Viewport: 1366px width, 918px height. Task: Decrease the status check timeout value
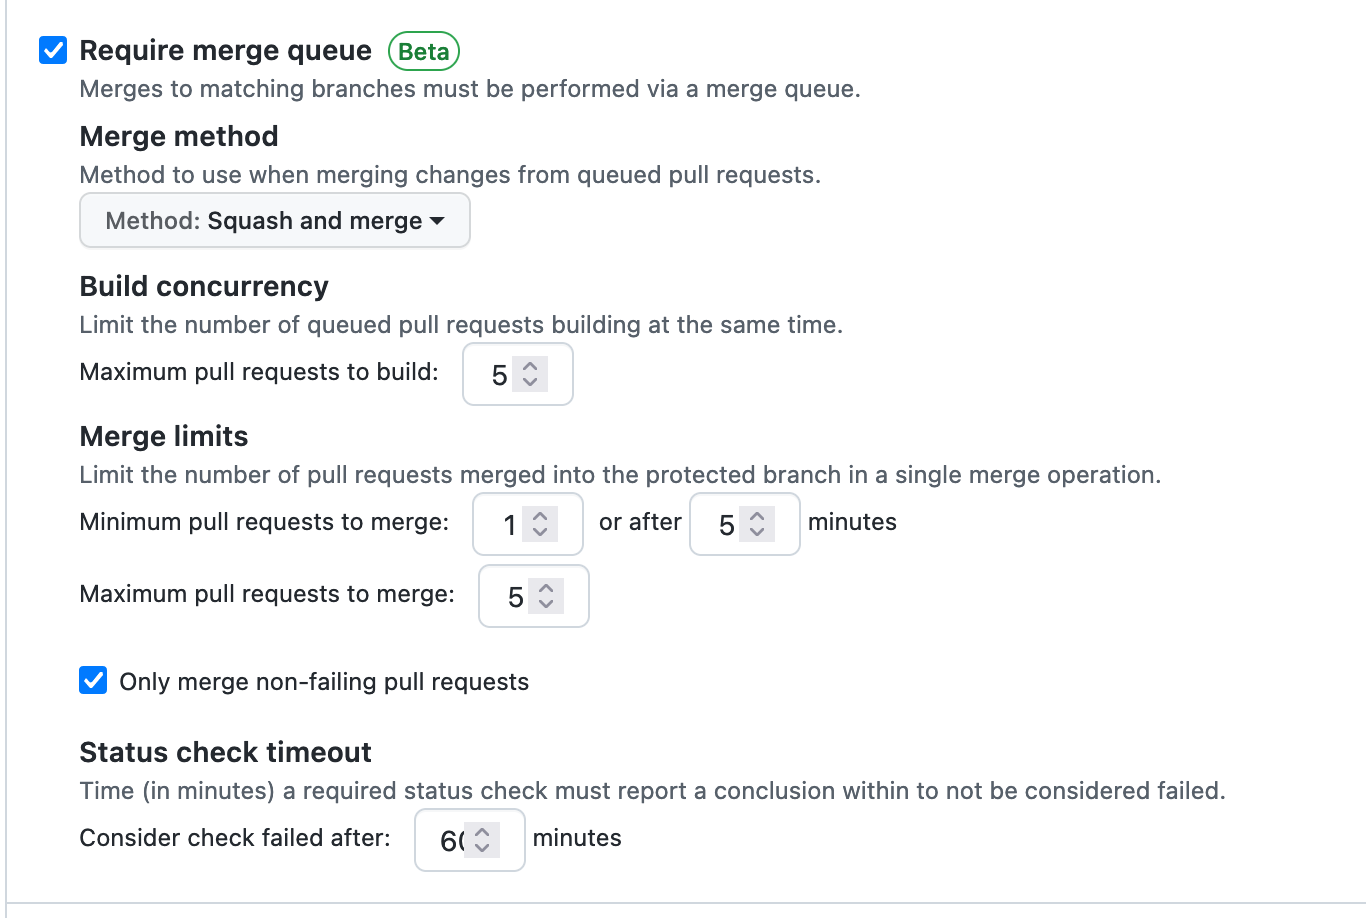pyautogui.click(x=481, y=847)
